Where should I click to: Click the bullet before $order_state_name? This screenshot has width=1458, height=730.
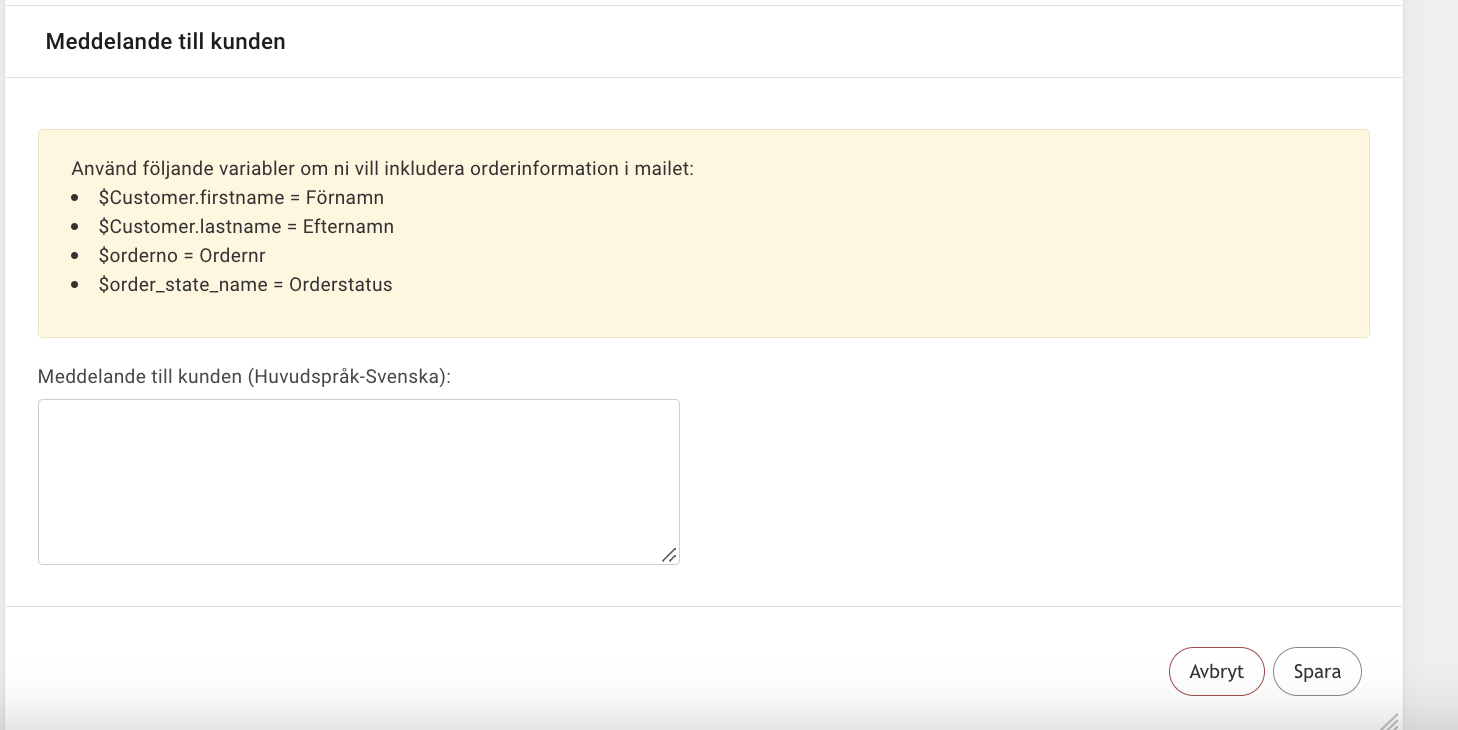pos(75,285)
